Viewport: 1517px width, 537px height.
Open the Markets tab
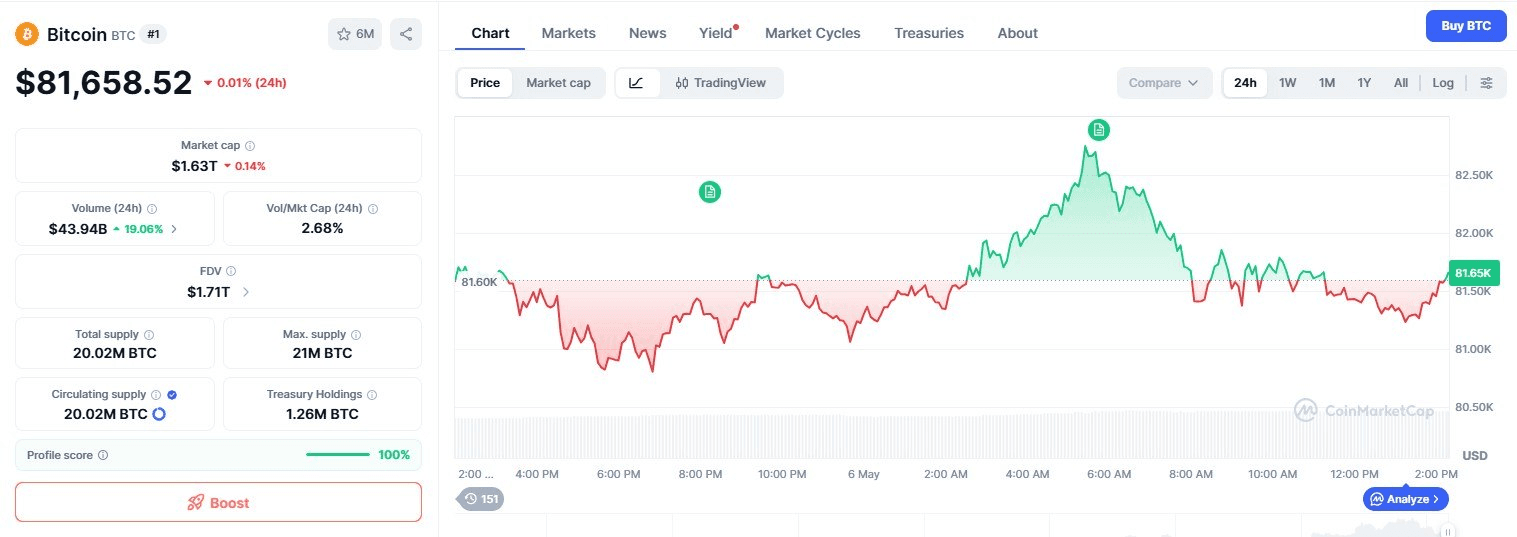click(x=568, y=33)
